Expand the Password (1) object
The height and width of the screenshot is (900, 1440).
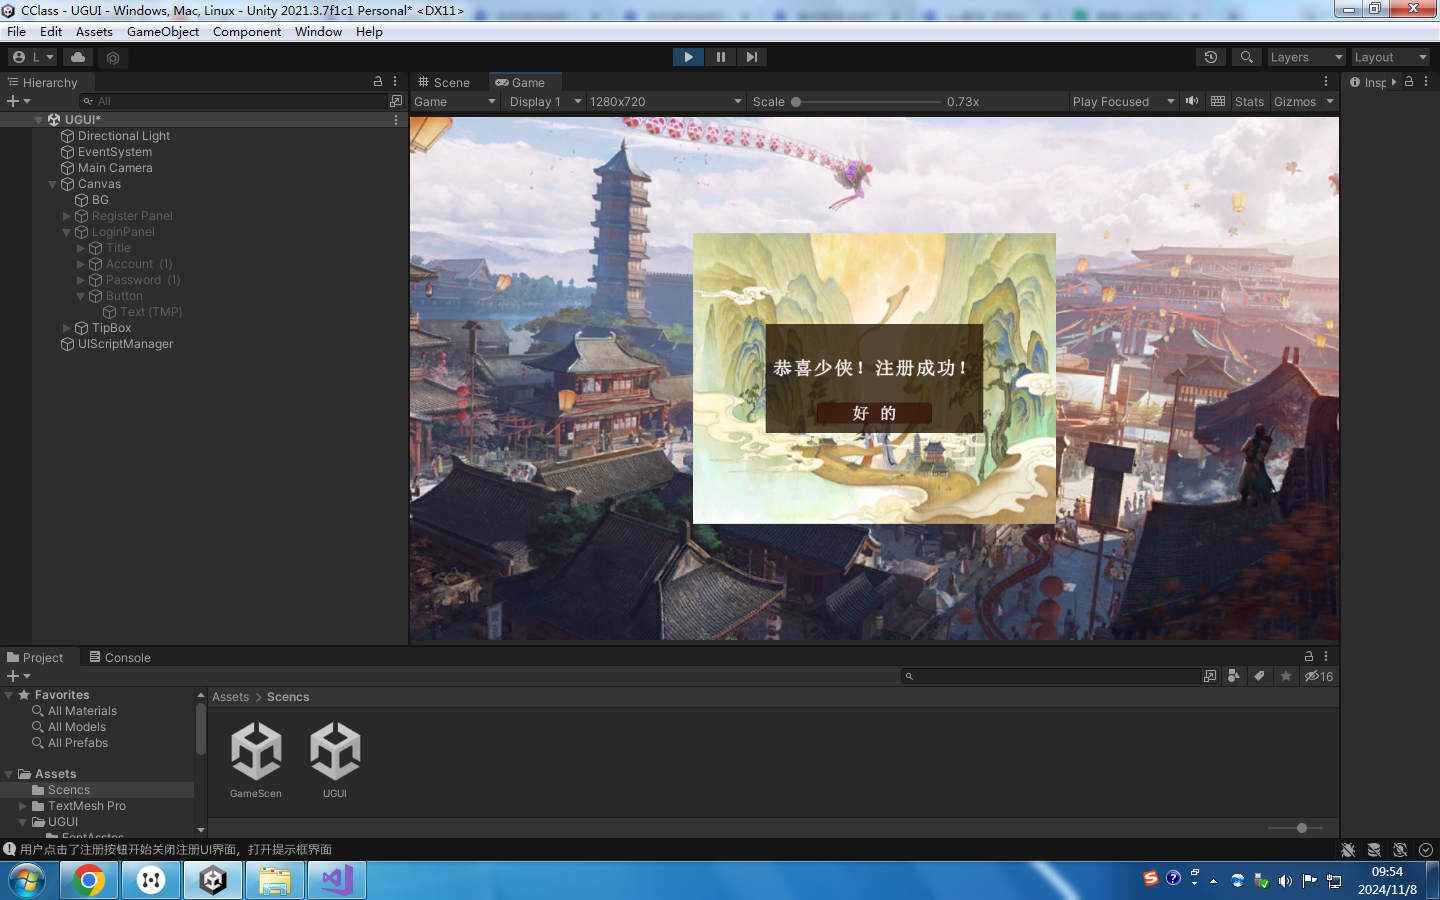point(81,280)
